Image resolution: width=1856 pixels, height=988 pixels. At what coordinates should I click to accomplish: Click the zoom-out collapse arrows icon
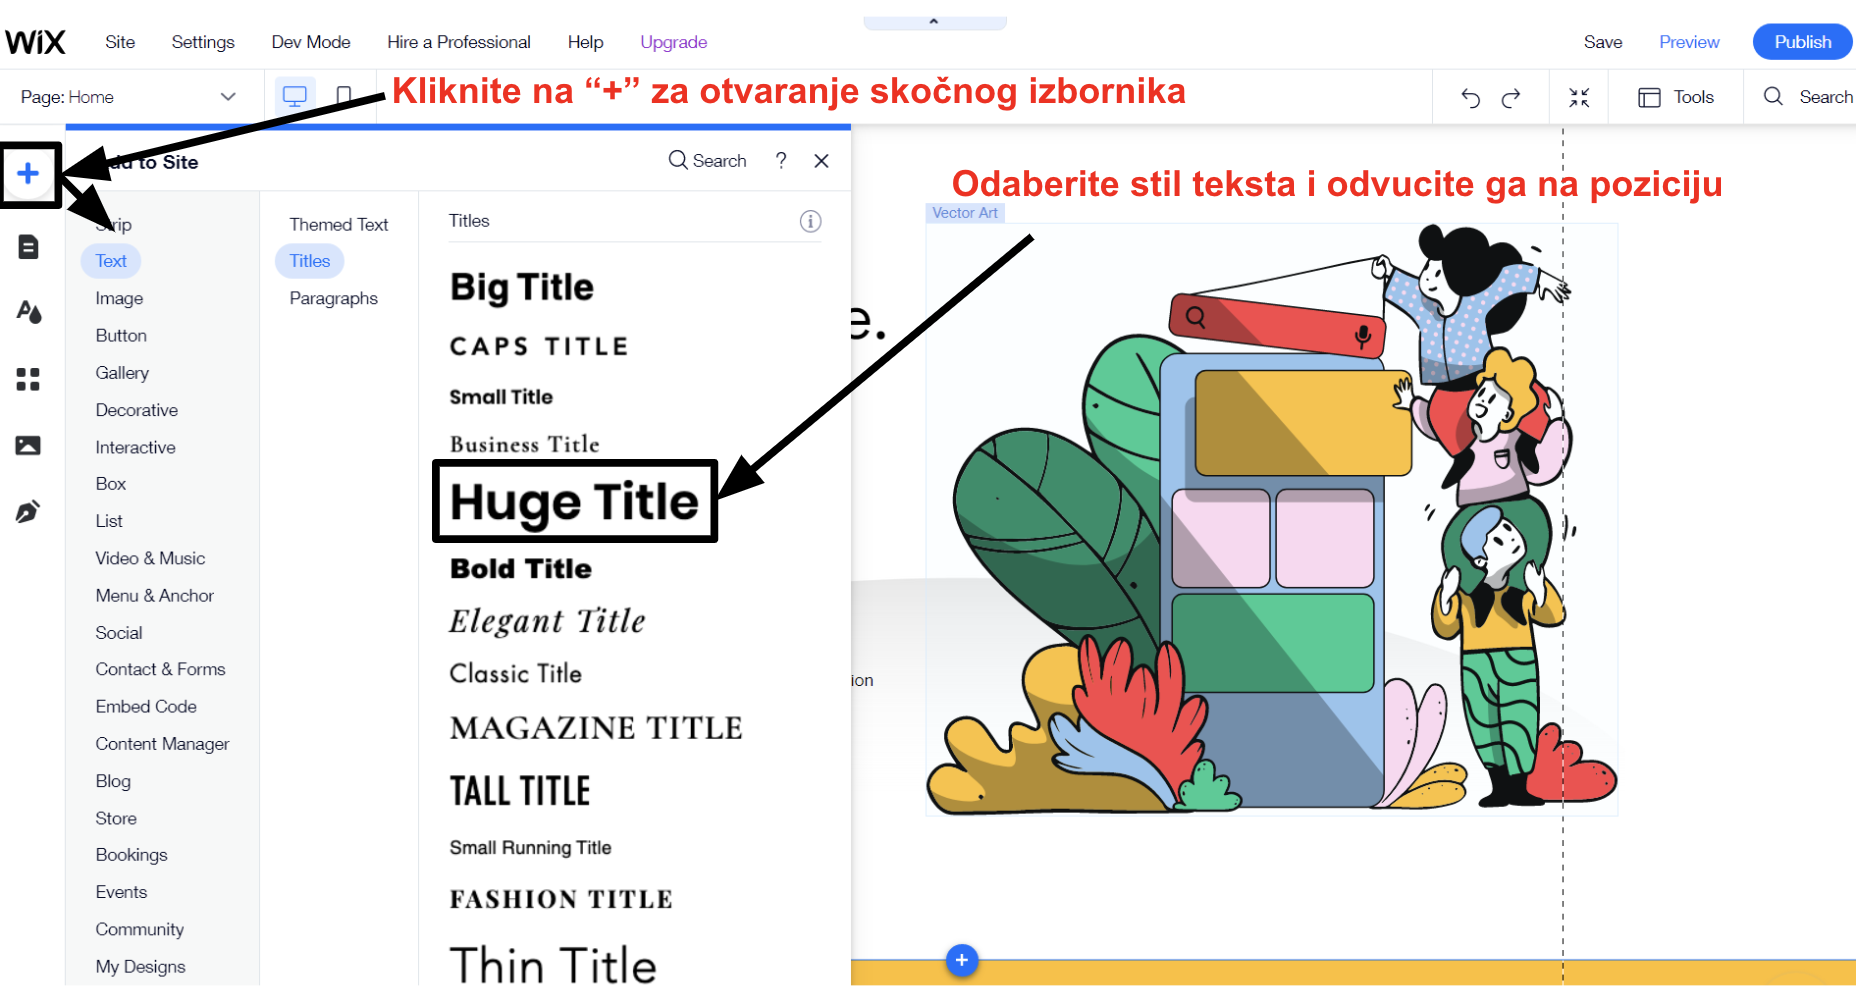pyautogui.click(x=1579, y=97)
